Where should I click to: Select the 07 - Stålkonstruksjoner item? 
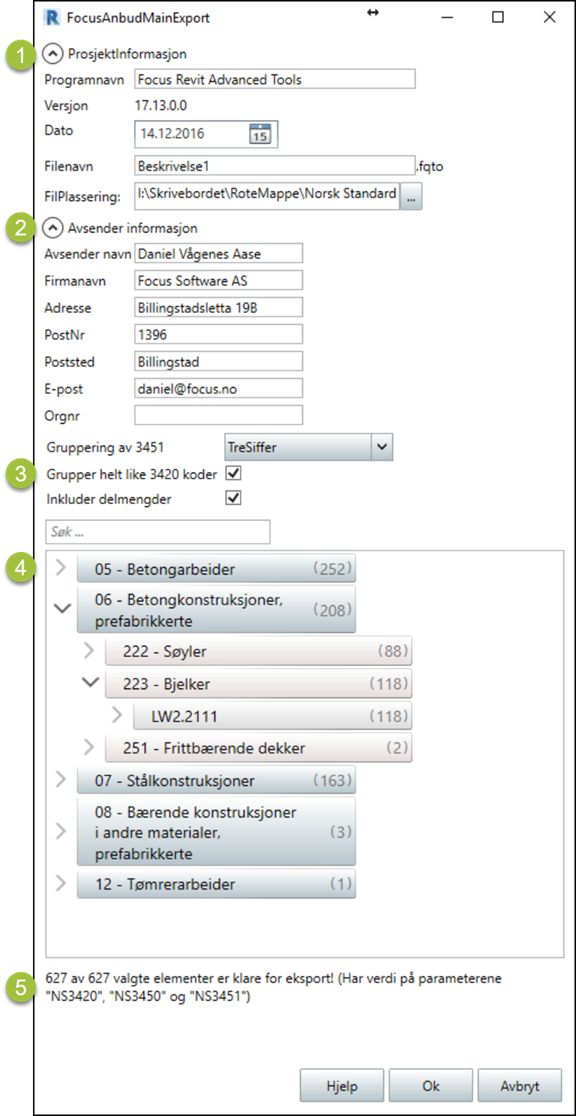tap(216, 781)
